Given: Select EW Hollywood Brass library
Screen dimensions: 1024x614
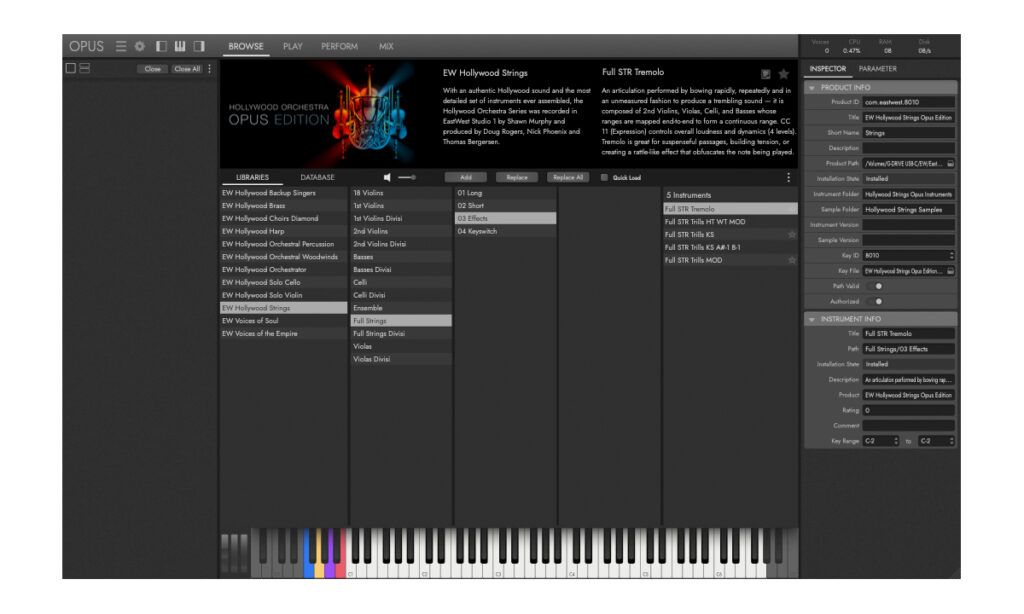Looking at the screenshot, I should [283, 206].
